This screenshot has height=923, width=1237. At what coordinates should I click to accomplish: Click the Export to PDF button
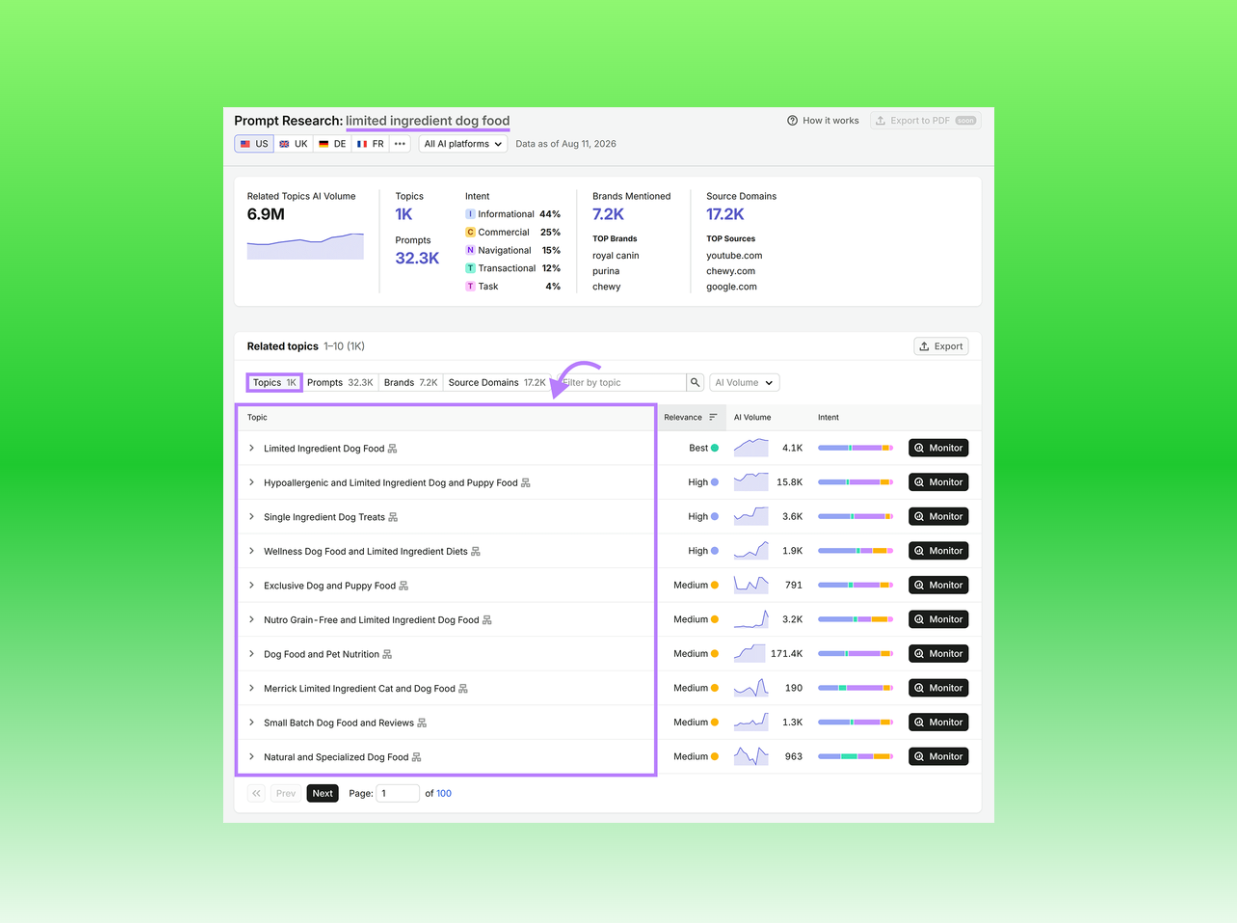[925, 121]
